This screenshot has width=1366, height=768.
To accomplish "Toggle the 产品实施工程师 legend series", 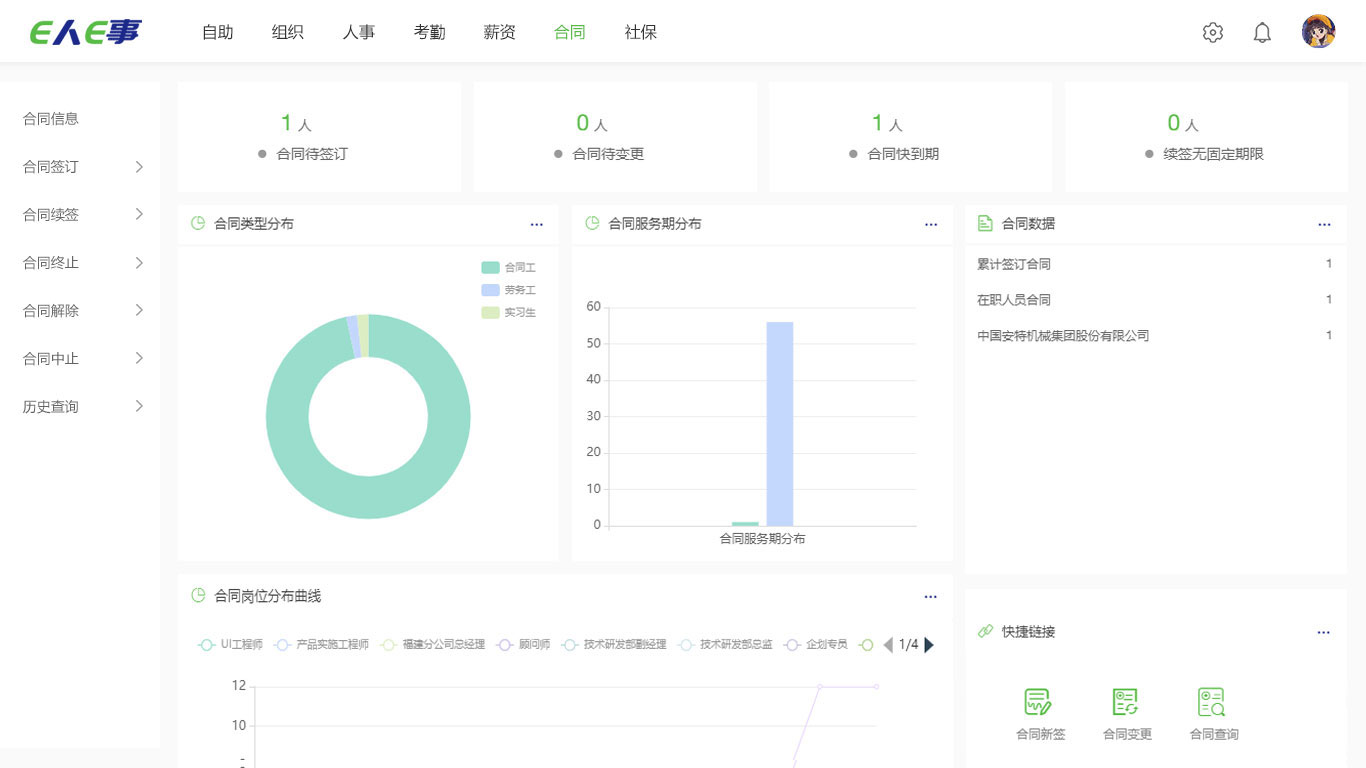I will (x=322, y=645).
